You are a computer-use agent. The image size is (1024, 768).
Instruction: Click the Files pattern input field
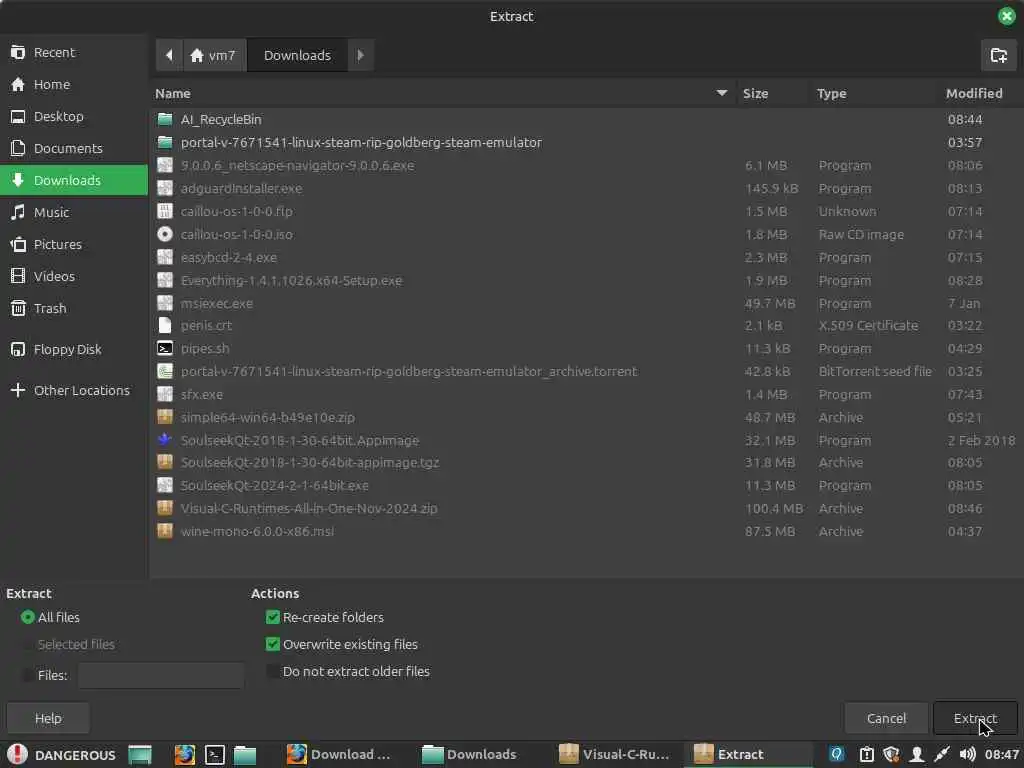[161, 675]
